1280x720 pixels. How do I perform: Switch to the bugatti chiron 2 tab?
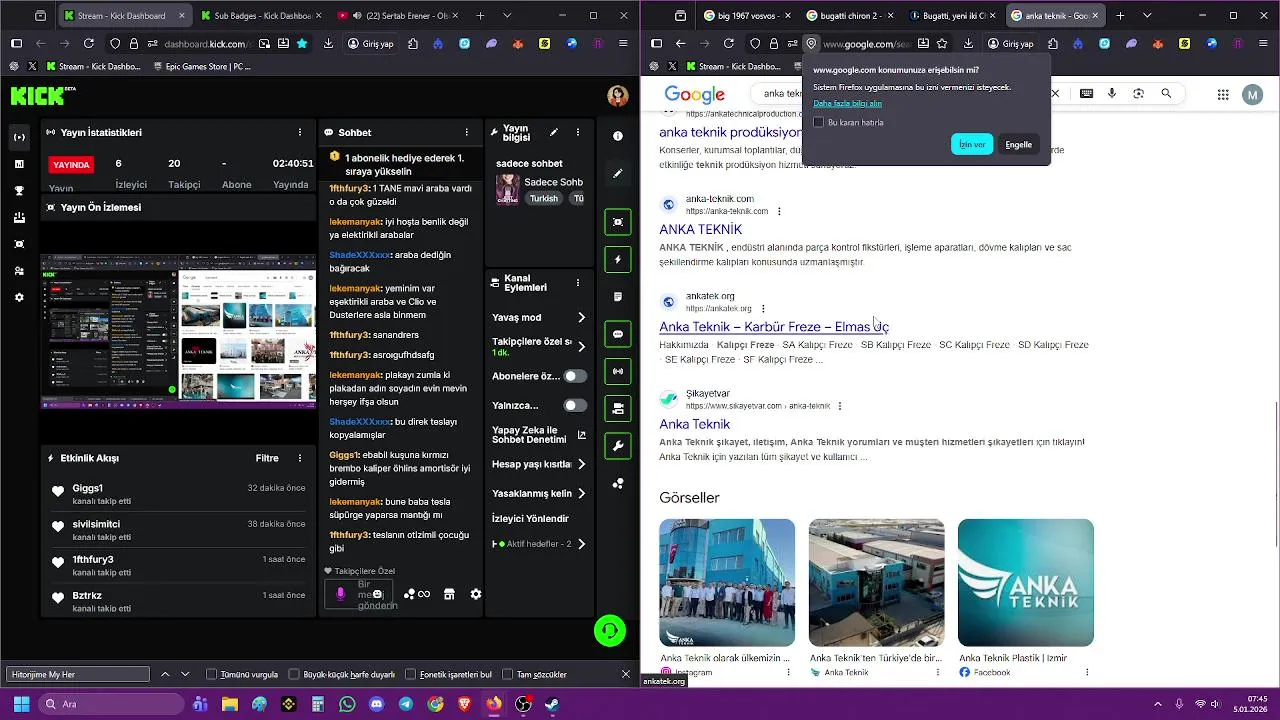tap(848, 16)
